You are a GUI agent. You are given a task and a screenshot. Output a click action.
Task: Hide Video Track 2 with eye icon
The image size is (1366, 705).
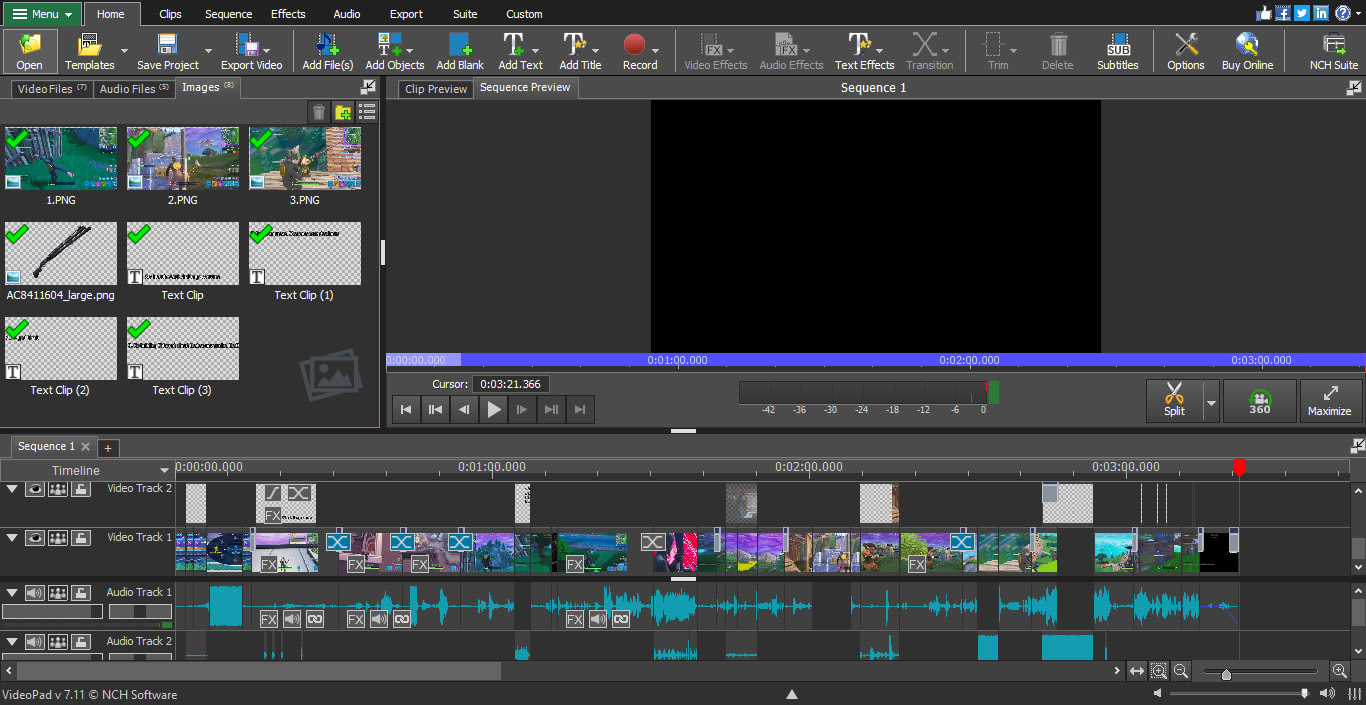(35, 489)
